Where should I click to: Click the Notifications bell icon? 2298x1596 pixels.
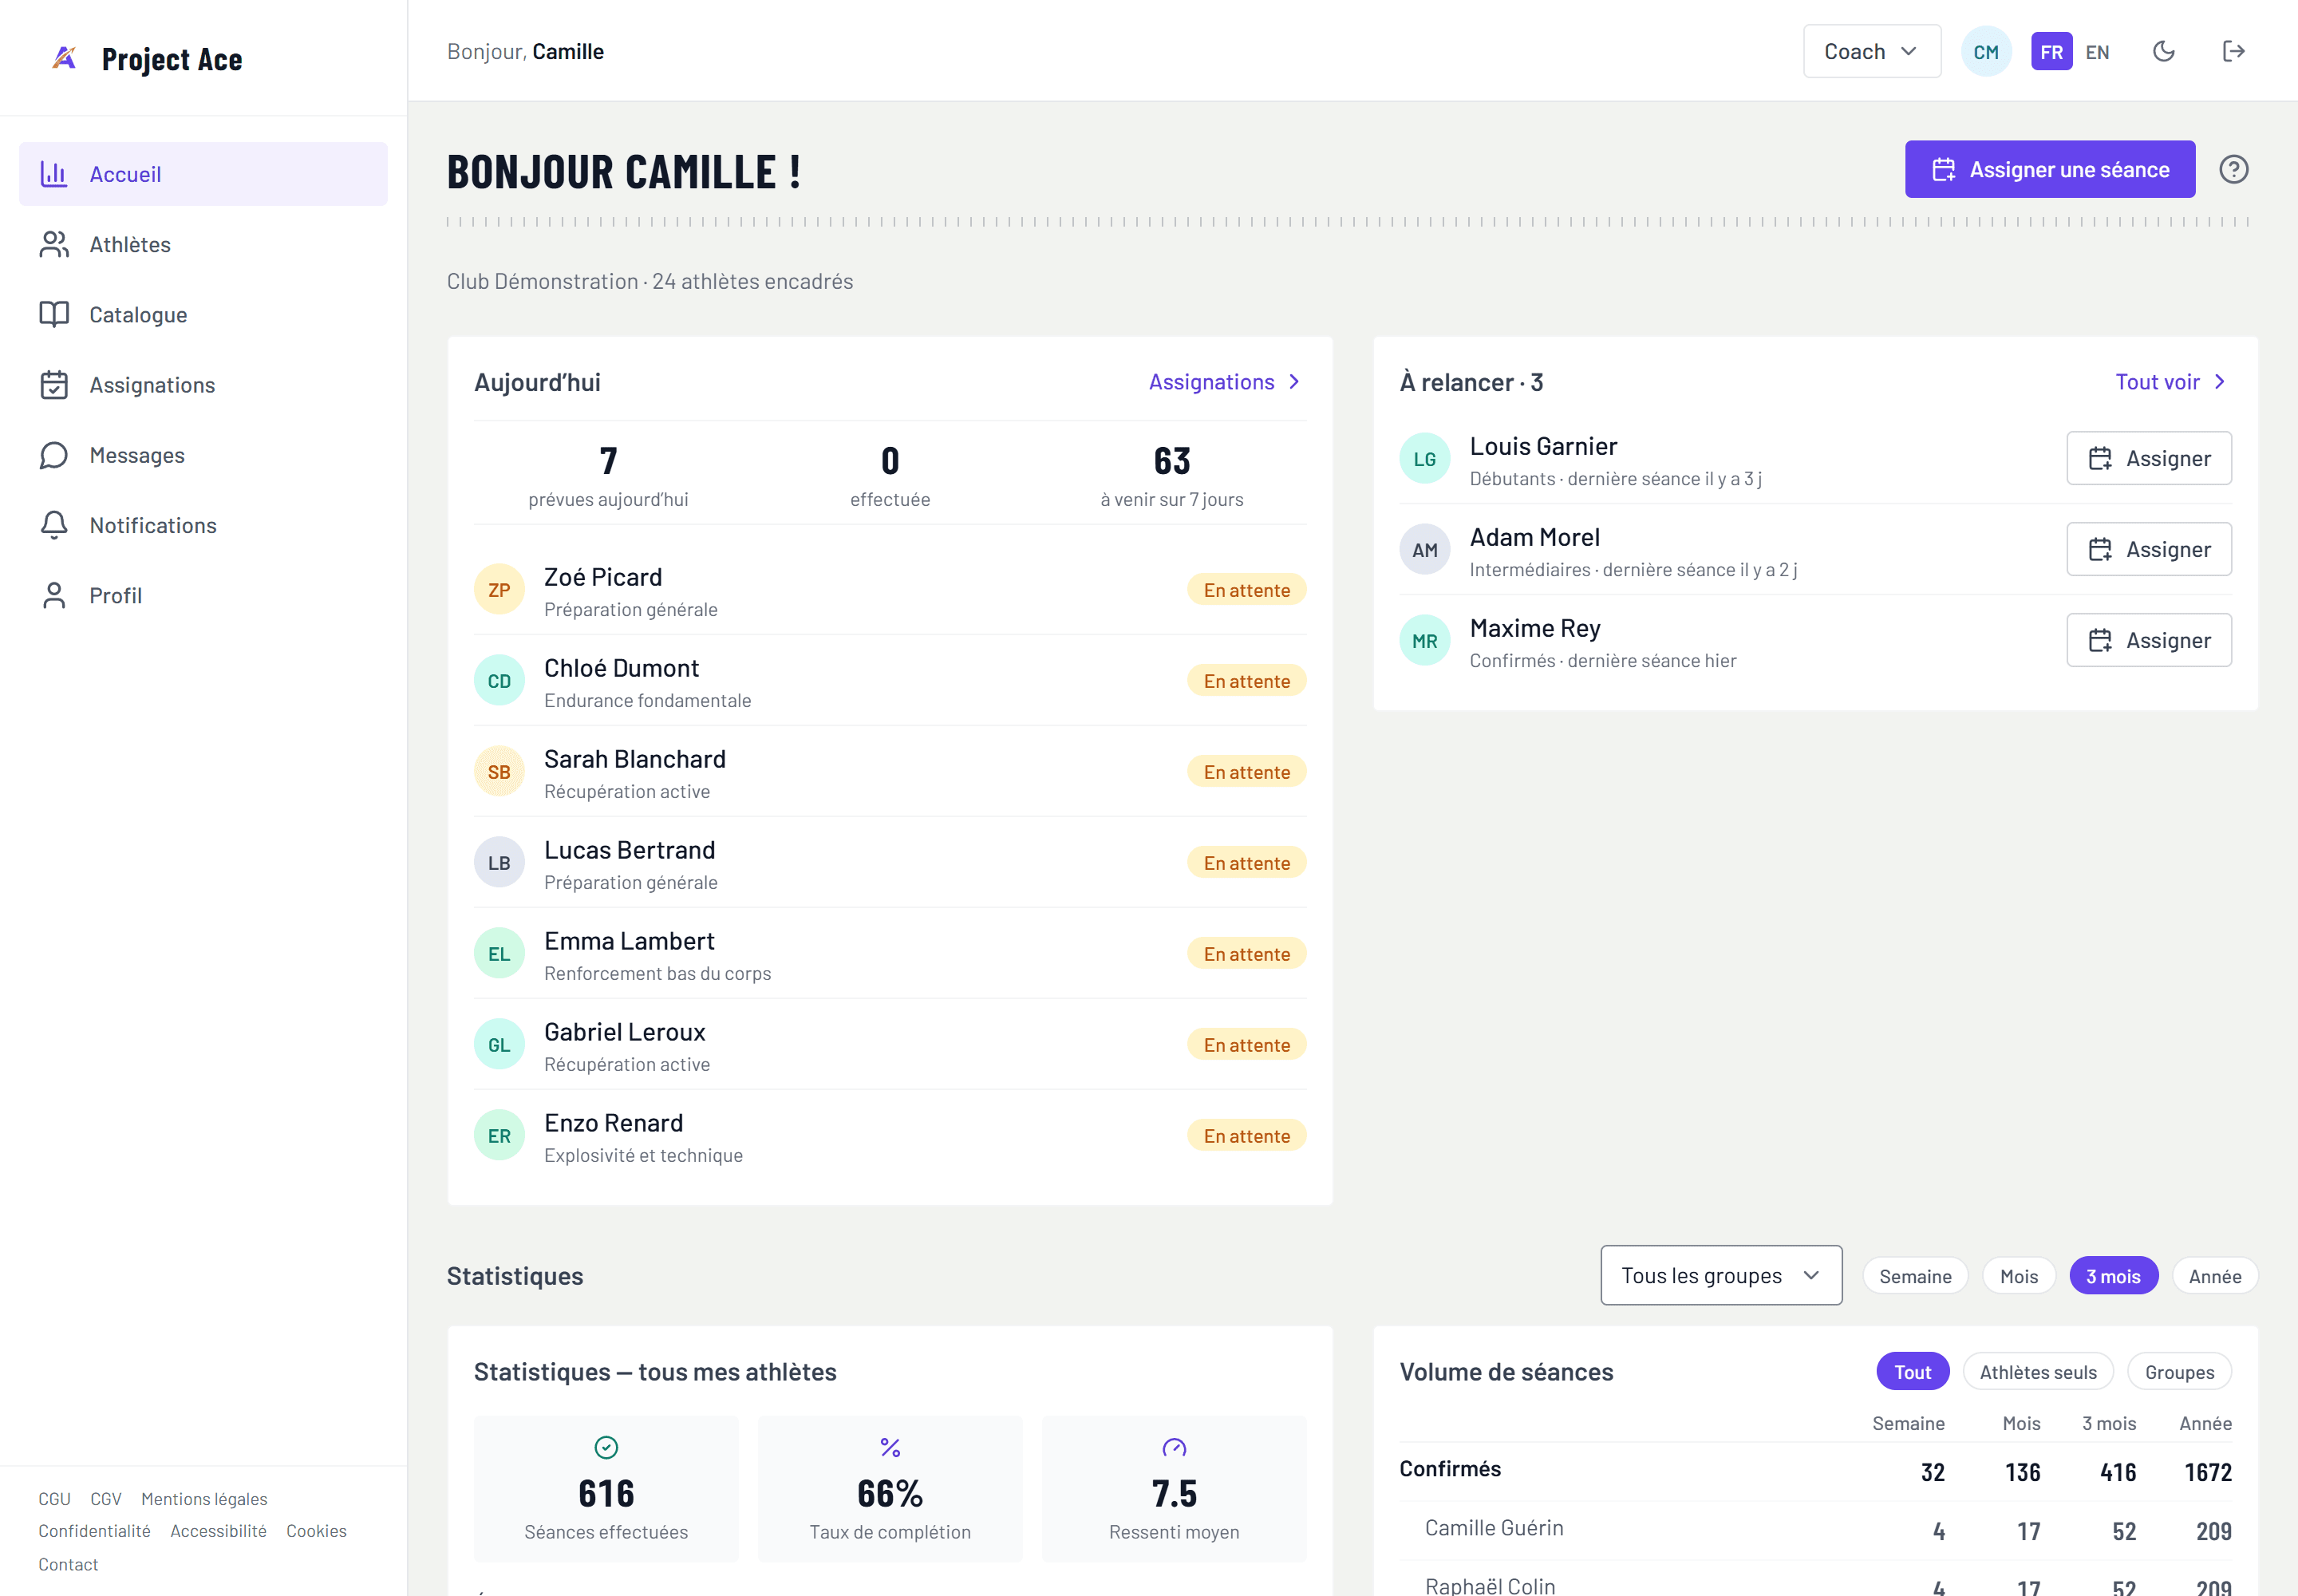pos(54,525)
